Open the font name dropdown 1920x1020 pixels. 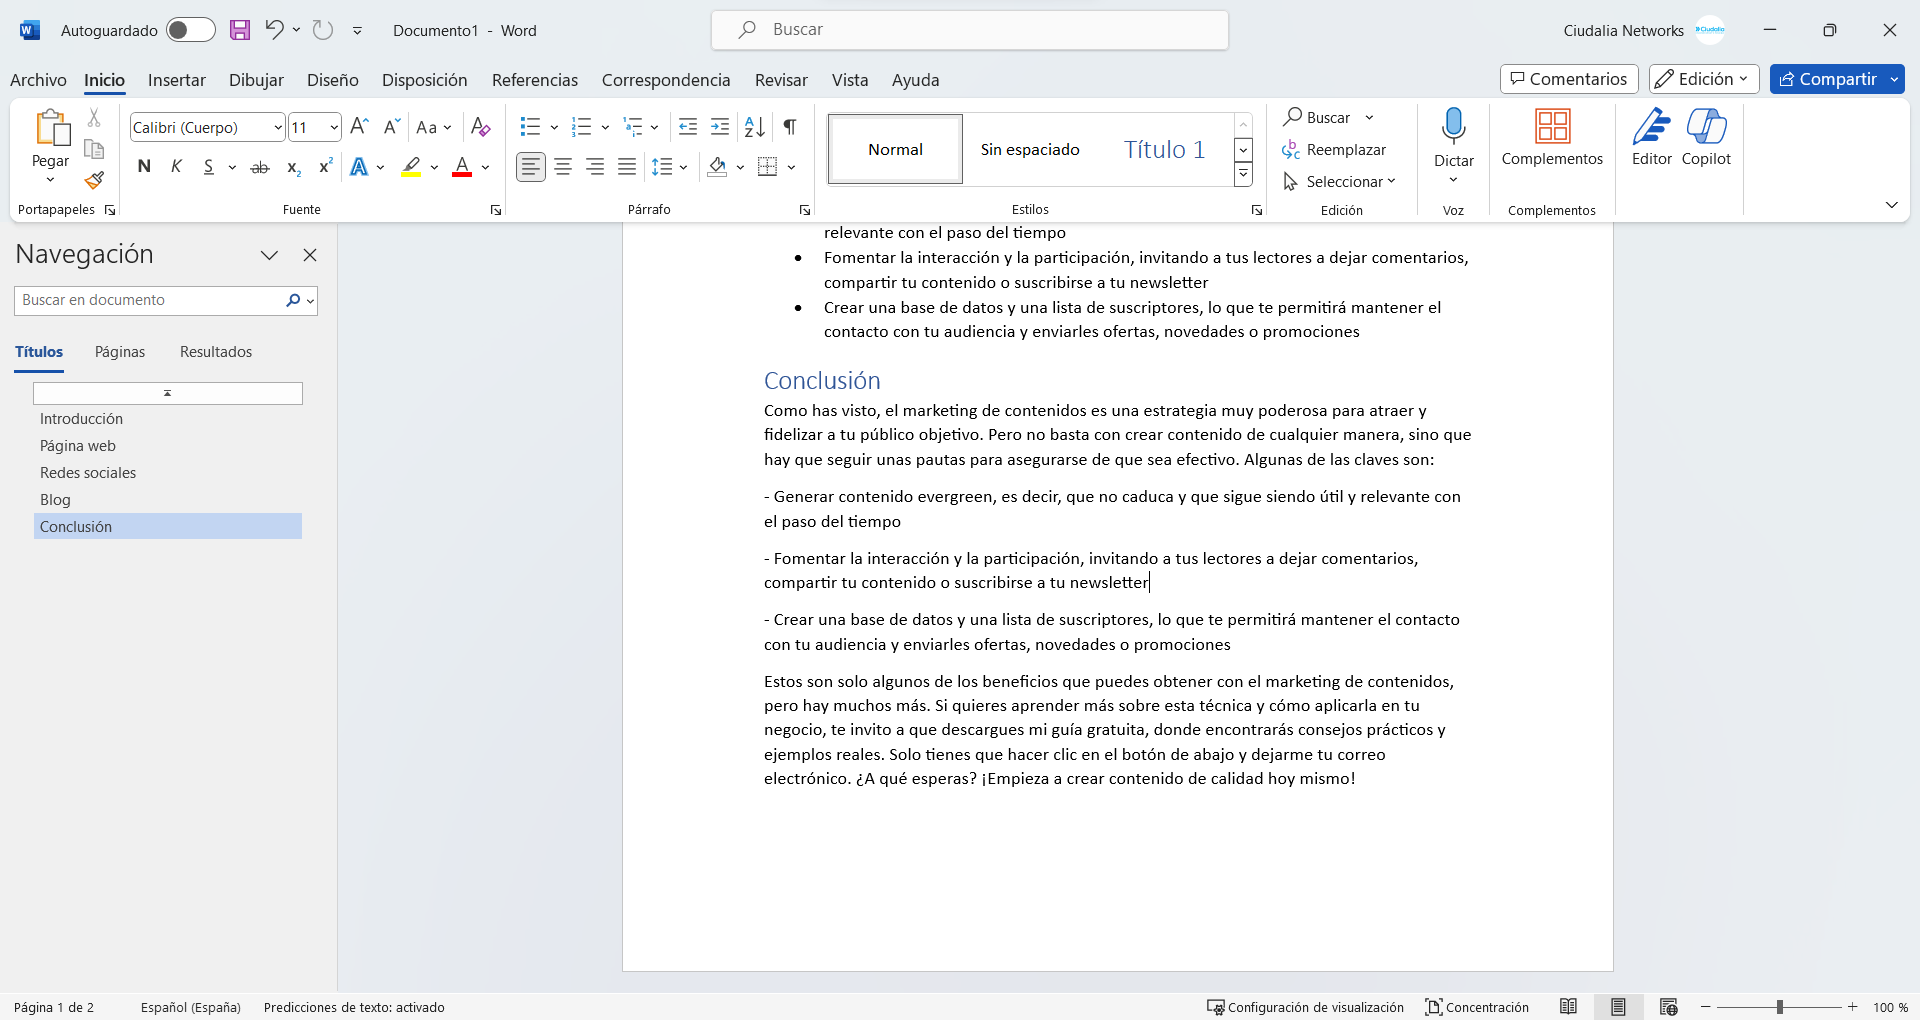pyautogui.click(x=278, y=128)
